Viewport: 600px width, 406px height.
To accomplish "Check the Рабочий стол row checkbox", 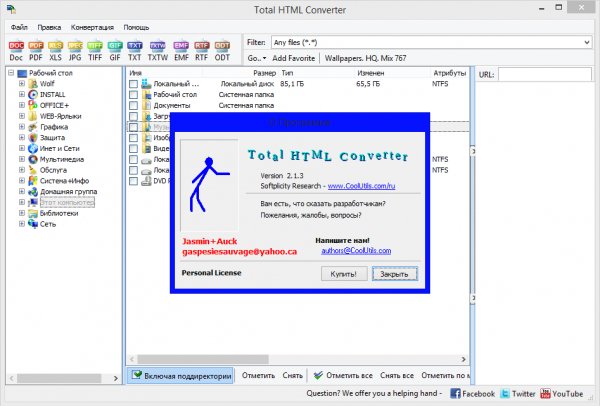I will point(134,95).
